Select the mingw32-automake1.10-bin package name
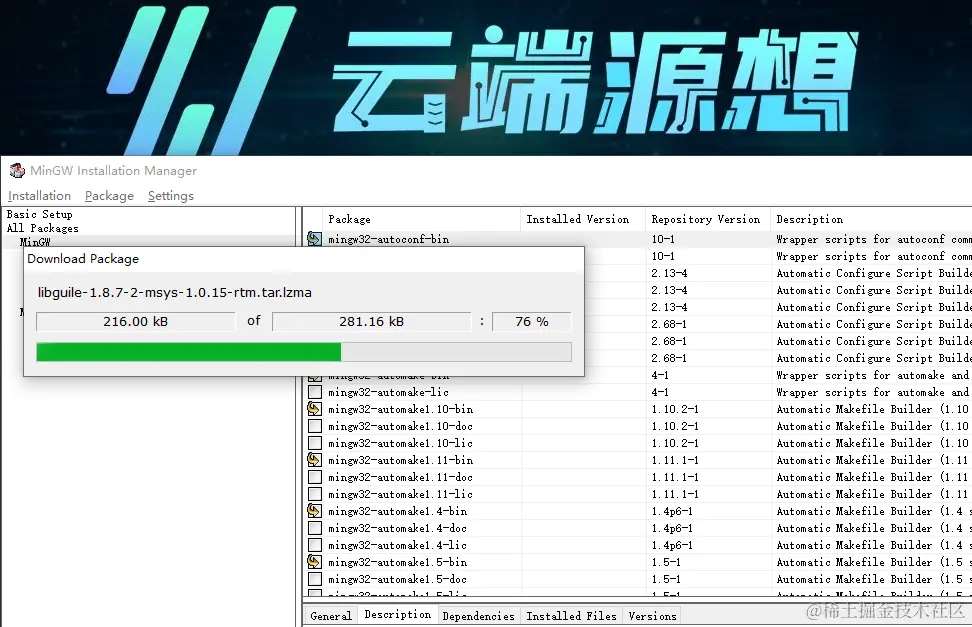The image size is (972, 627). (400, 409)
